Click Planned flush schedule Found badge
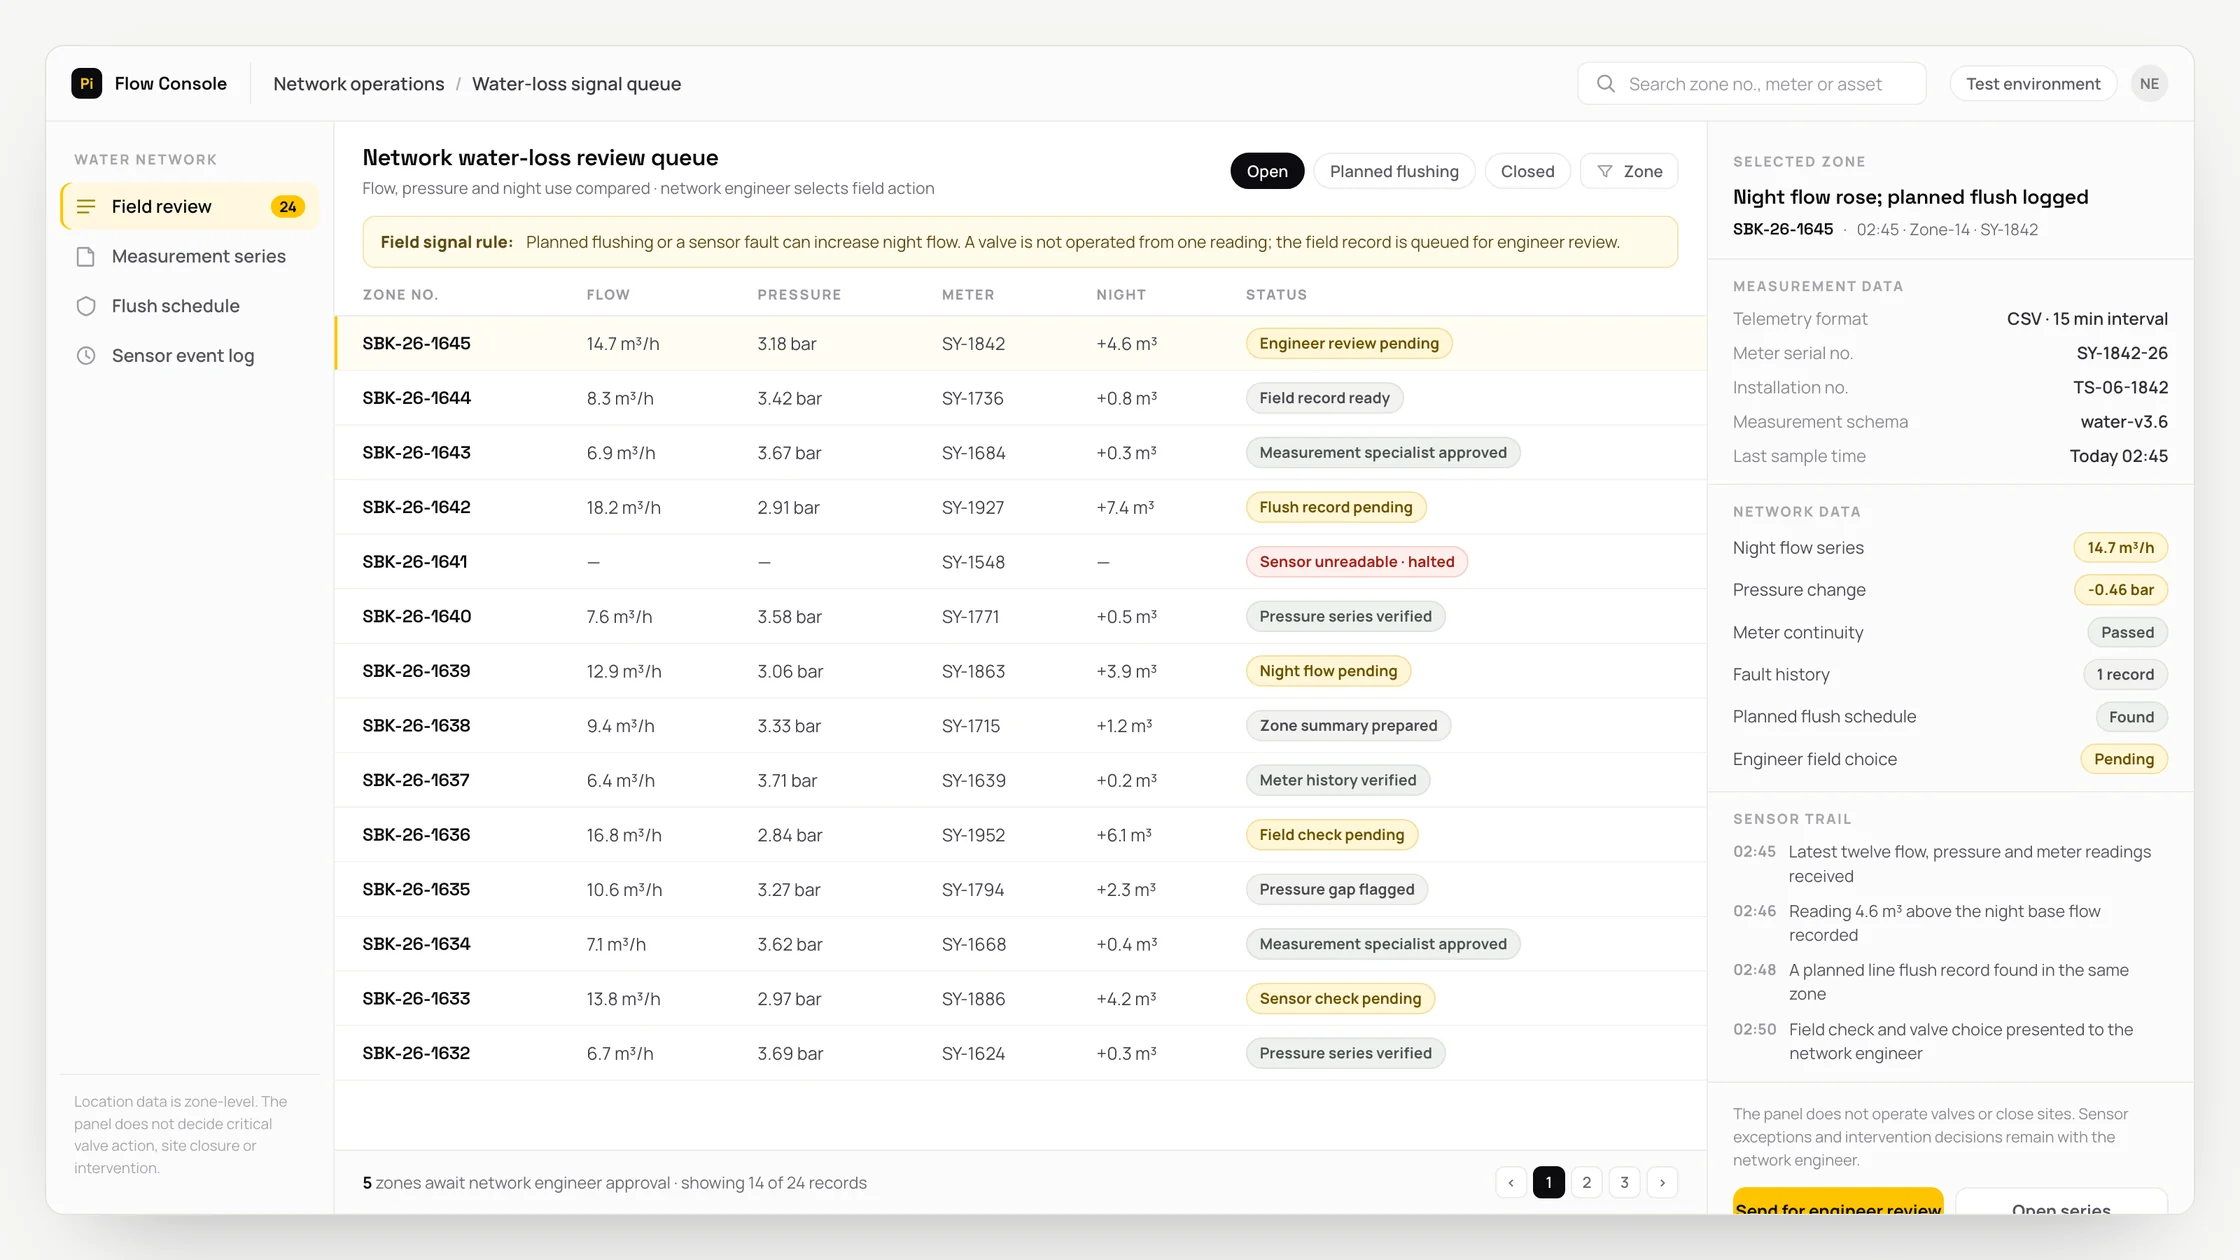This screenshot has width=2240, height=1260. (2131, 717)
